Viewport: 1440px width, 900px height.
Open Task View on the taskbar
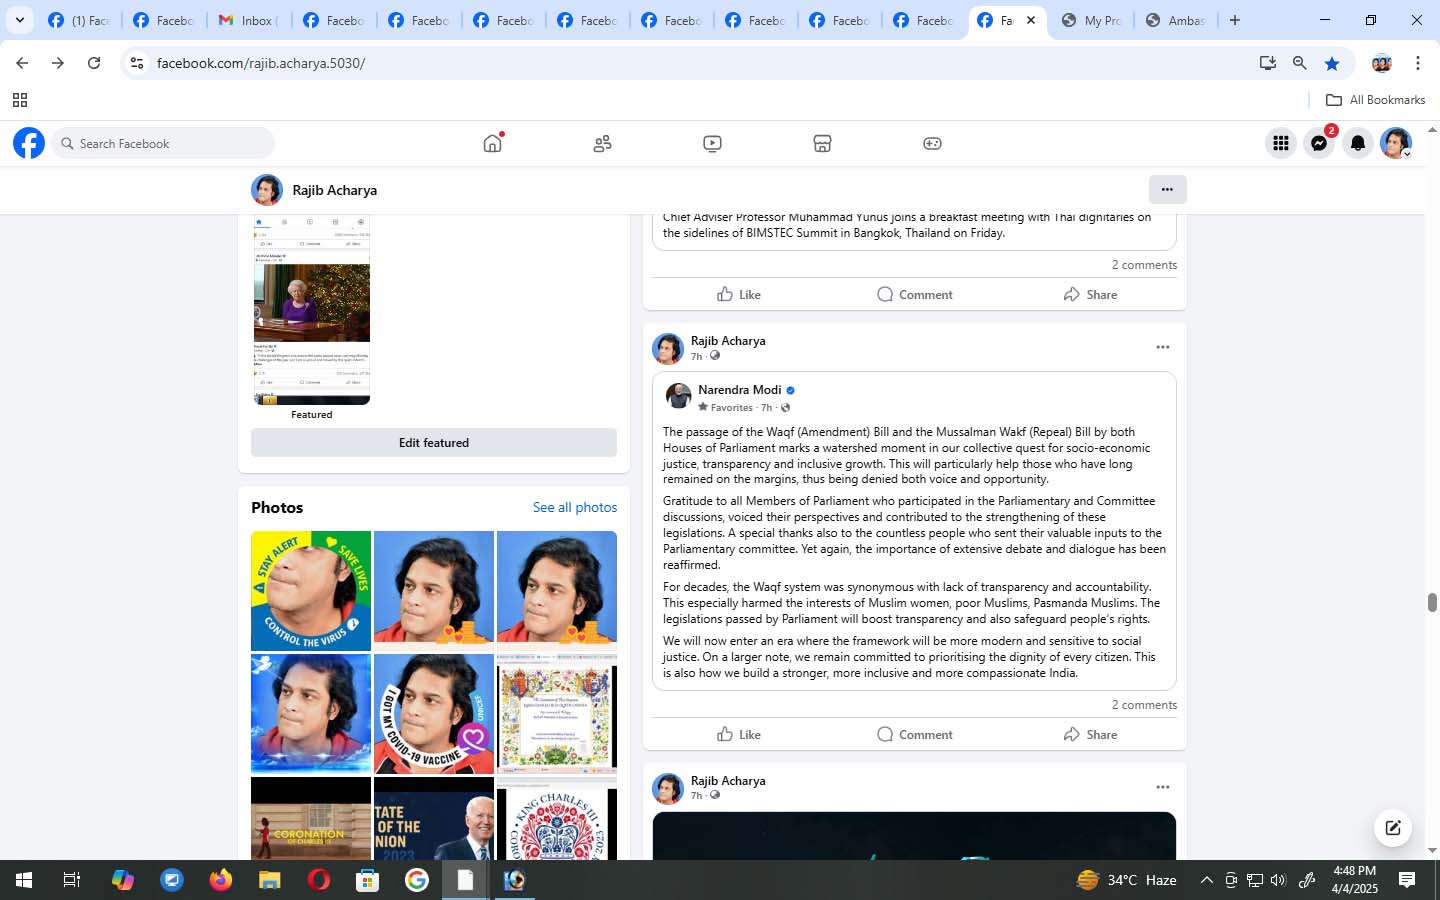click(72, 880)
